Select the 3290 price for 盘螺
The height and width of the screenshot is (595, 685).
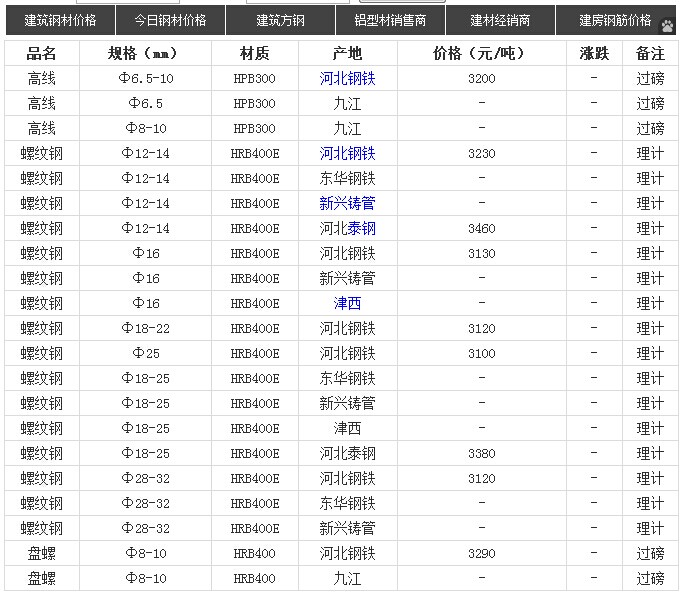[x=482, y=553]
